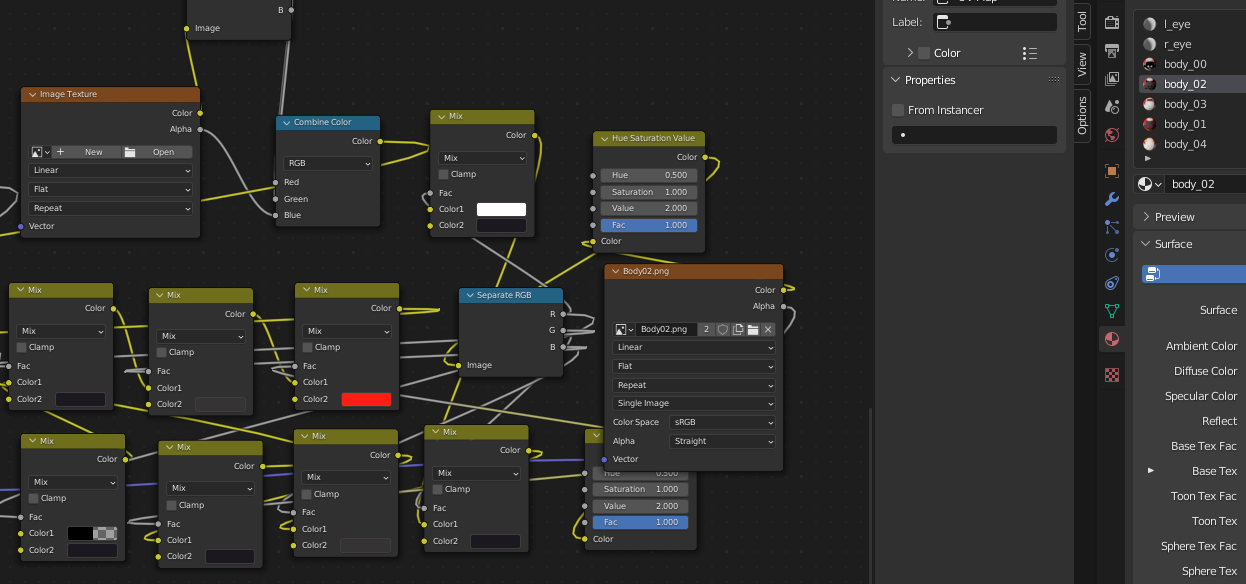This screenshot has width=1246, height=584.
Task: Click the fake user shield icon on Body02.png
Action: click(x=722, y=329)
